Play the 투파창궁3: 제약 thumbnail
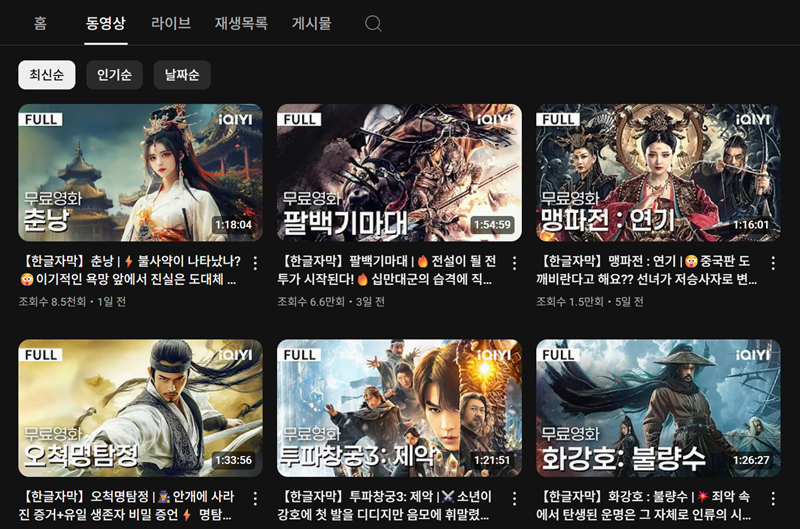 [399, 408]
